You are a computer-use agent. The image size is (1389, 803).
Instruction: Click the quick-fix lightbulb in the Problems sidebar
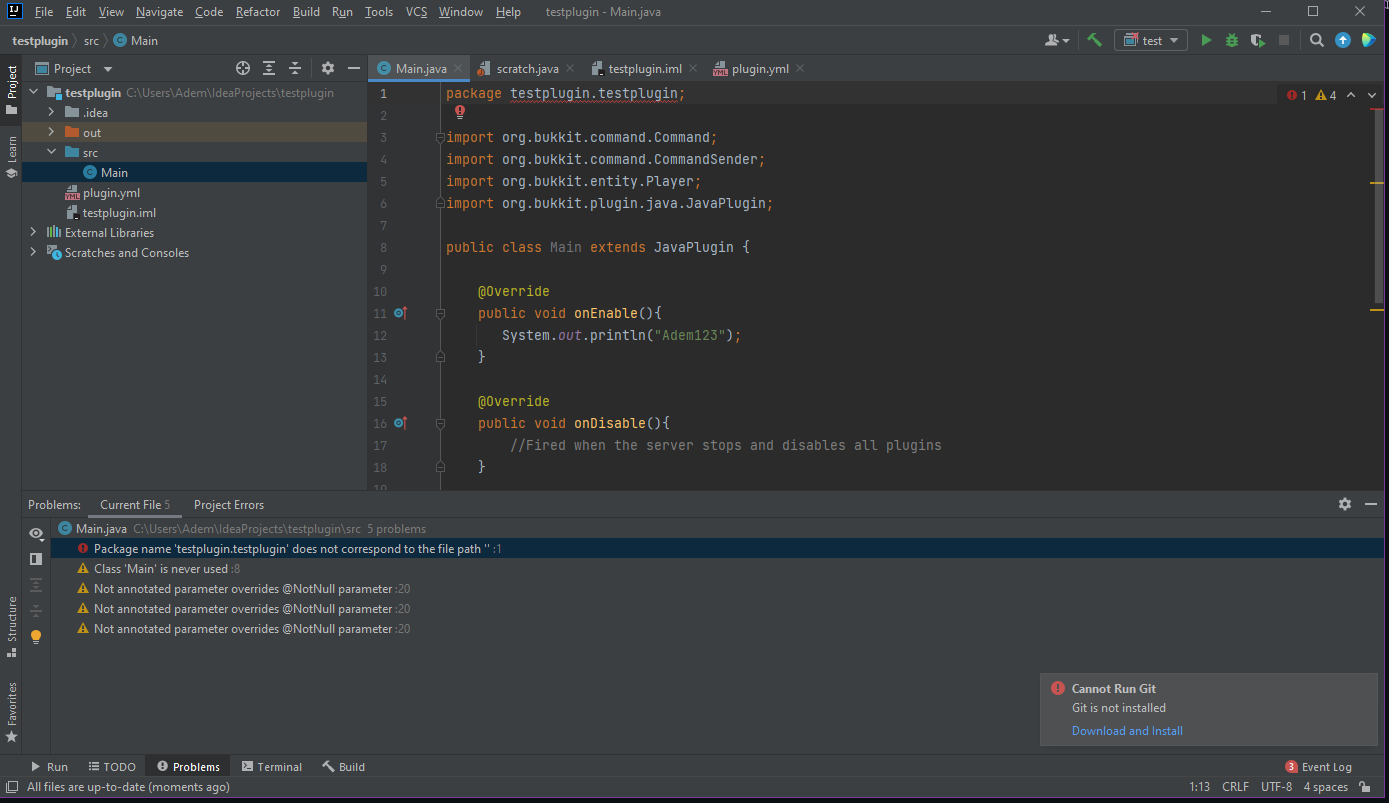[36, 636]
